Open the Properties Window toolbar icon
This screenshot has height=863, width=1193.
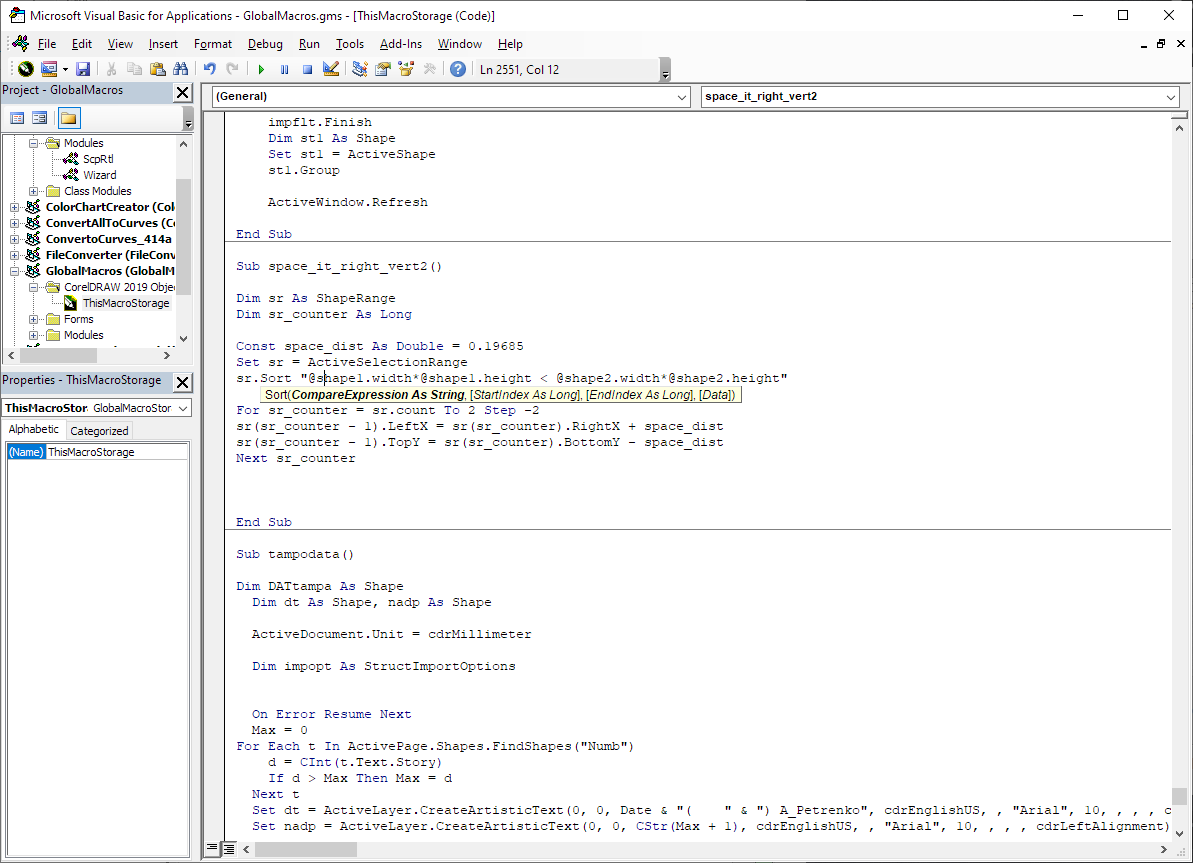(x=383, y=69)
